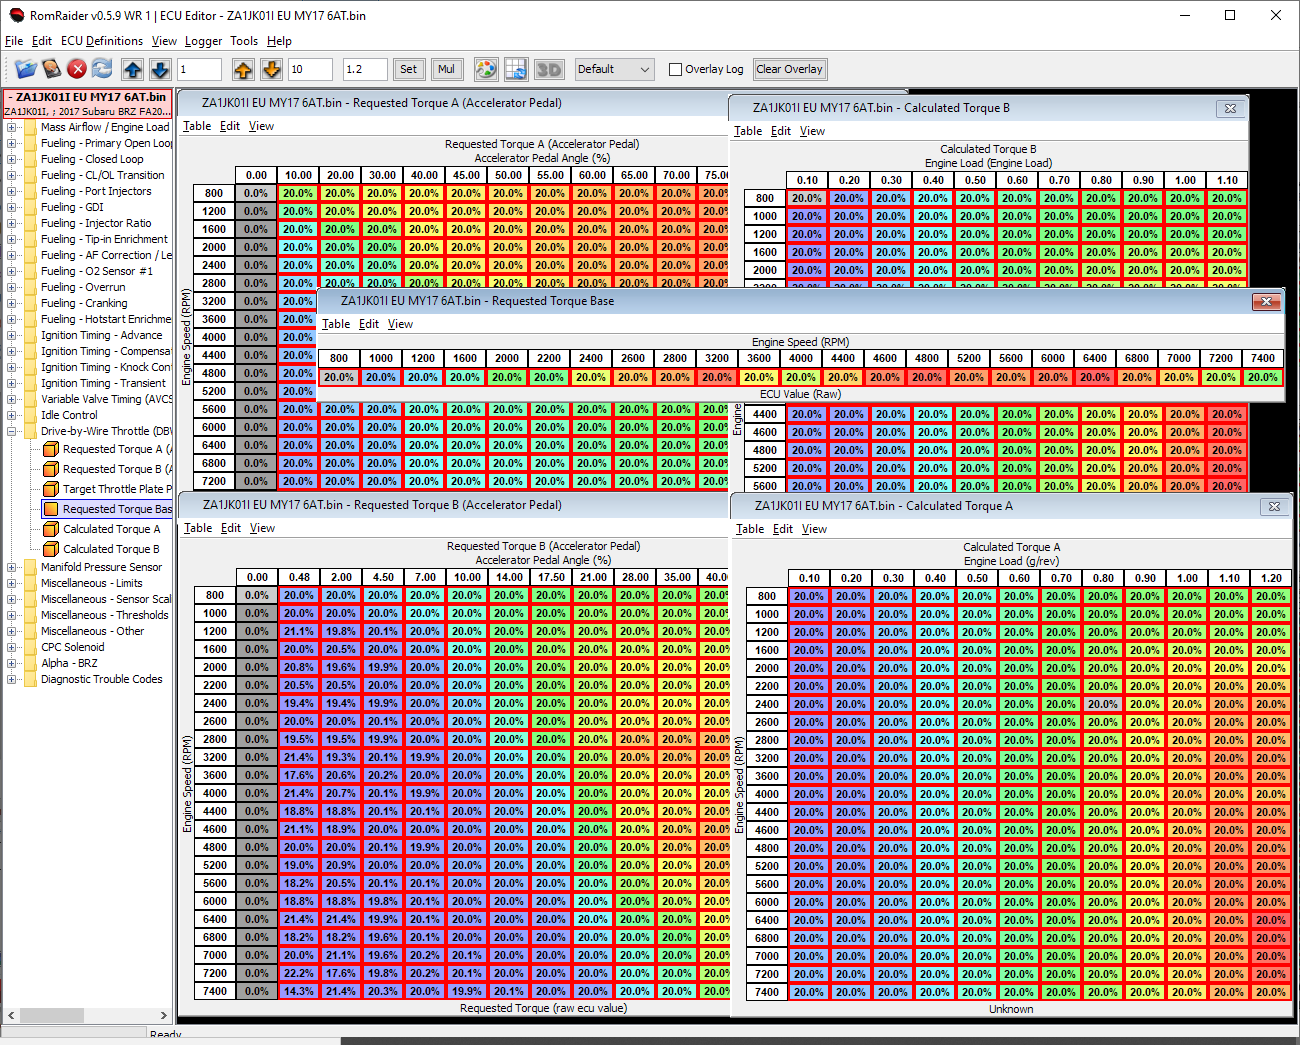Open the 3D view button
Viewport: 1300px width, 1045px height.
click(x=549, y=69)
